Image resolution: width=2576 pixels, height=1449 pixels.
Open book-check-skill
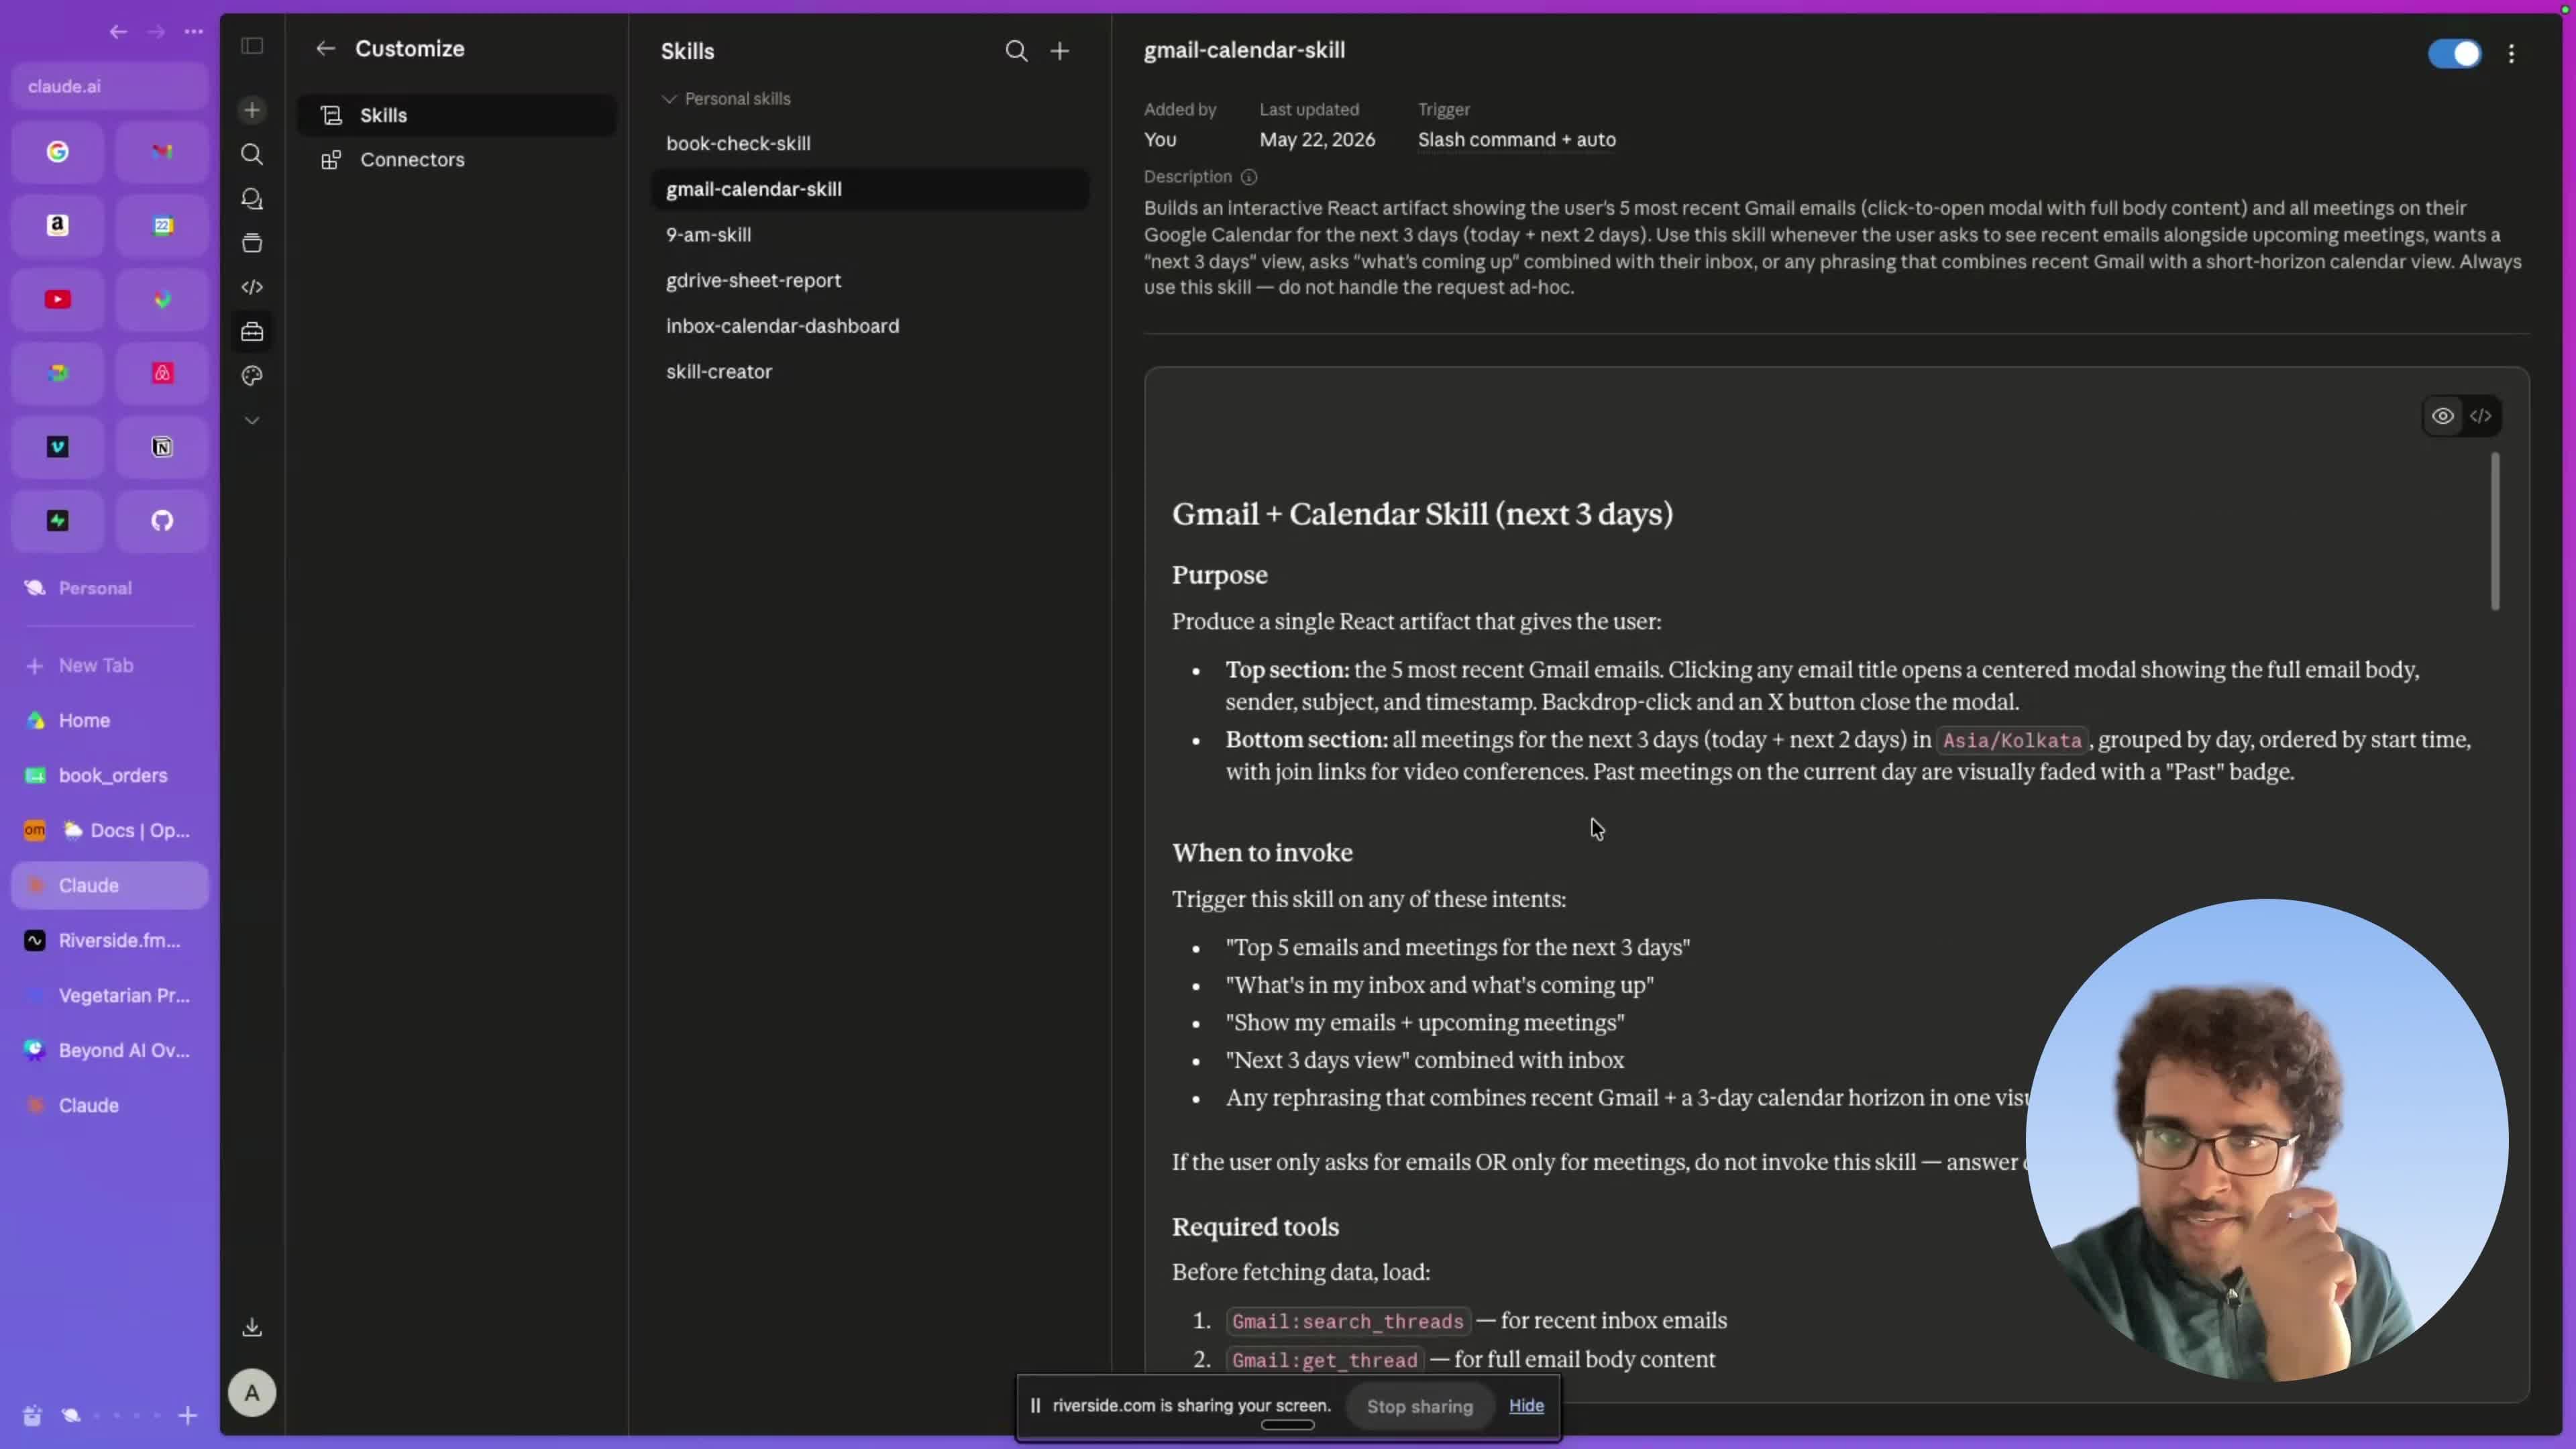pos(870,143)
